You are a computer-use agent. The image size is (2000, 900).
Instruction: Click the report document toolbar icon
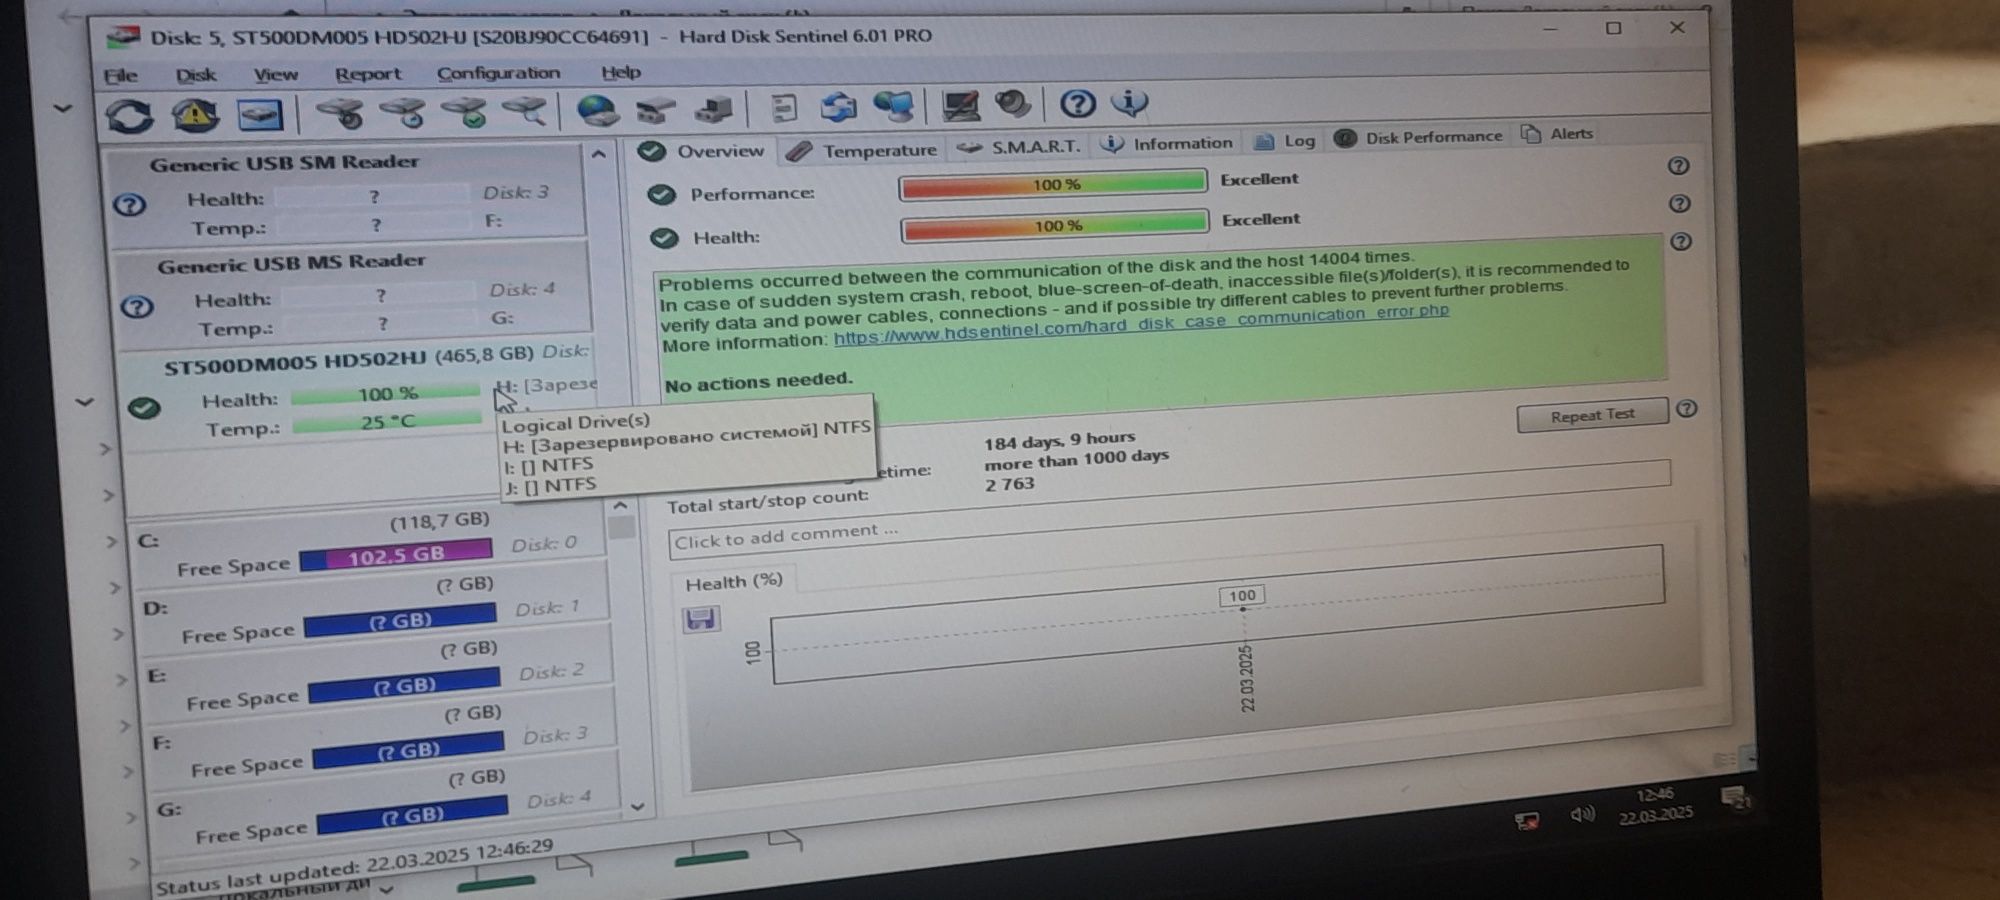coord(784,108)
